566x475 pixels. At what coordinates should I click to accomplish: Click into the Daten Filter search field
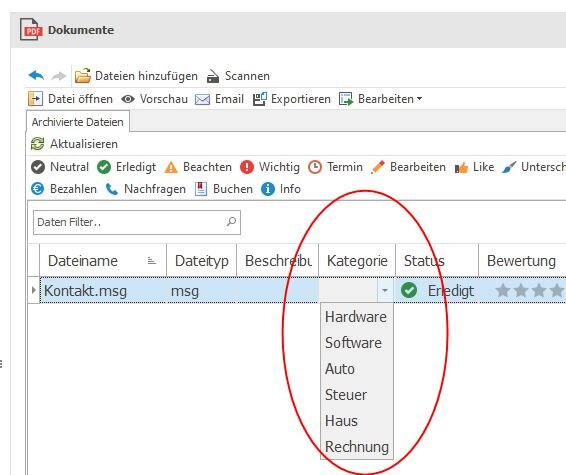[x=137, y=222]
